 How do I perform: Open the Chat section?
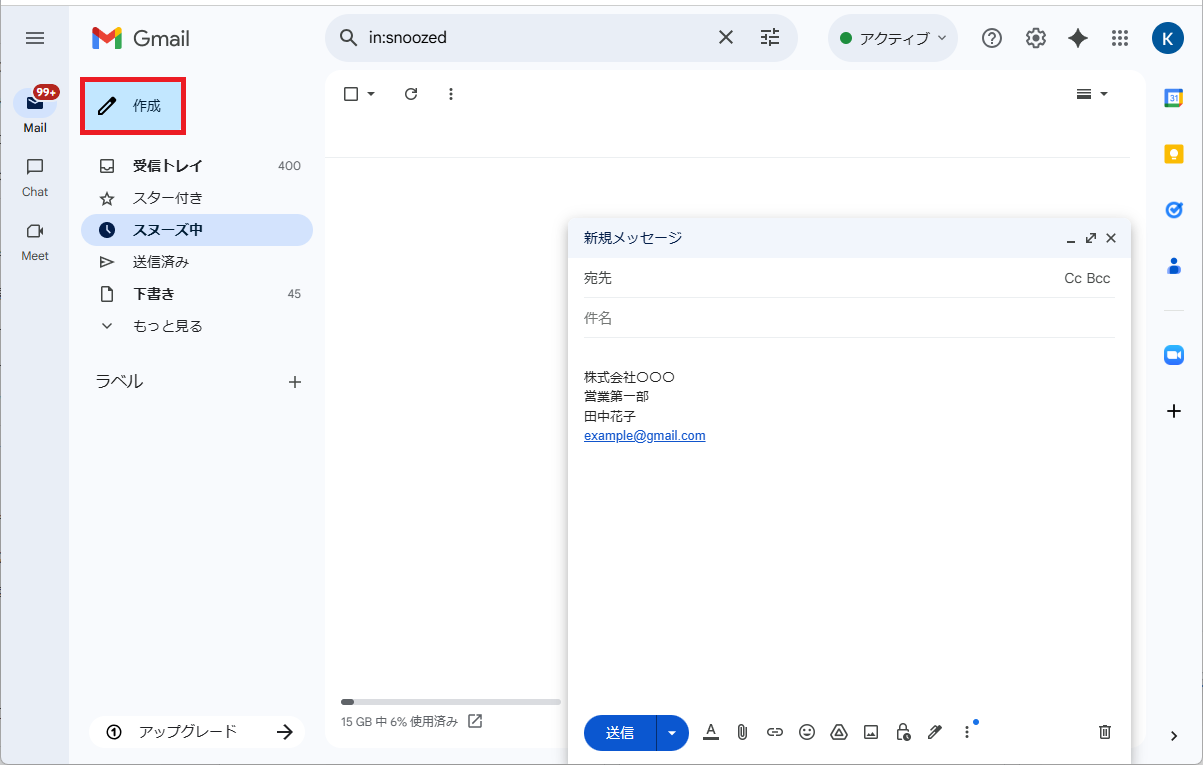coord(34,177)
